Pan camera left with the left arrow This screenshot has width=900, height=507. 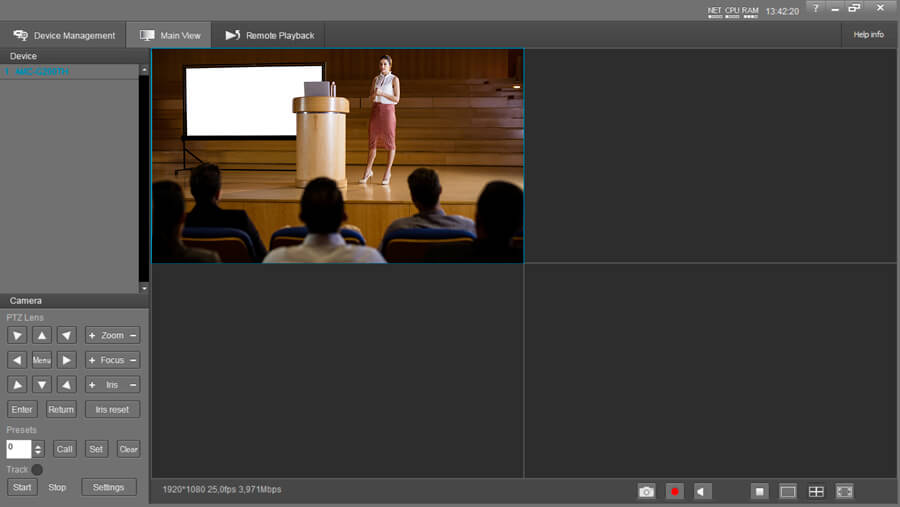tap(17, 360)
